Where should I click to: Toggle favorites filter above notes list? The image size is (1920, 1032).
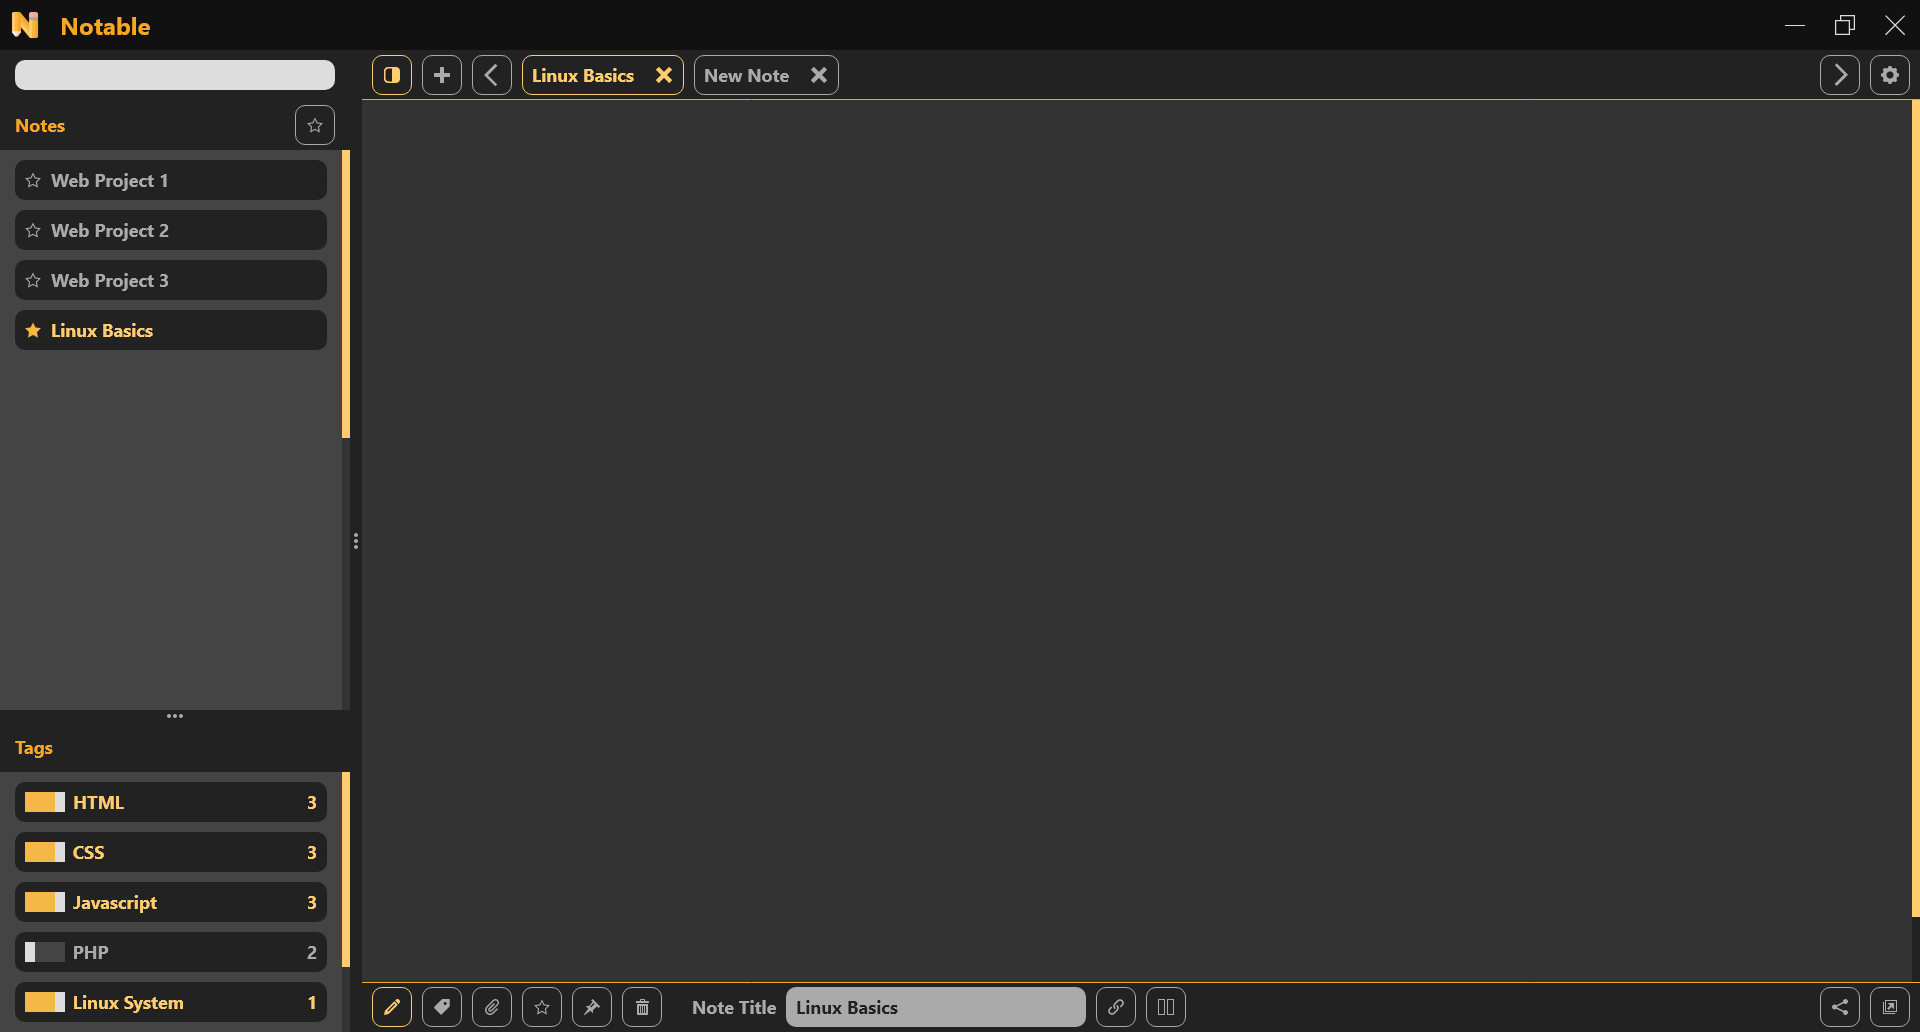pos(314,125)
